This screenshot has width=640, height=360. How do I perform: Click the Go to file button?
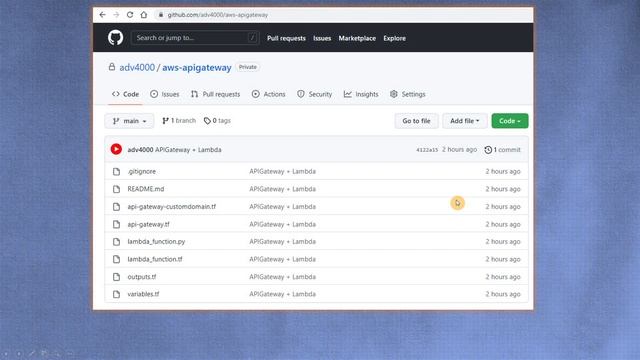pos(416,121)
